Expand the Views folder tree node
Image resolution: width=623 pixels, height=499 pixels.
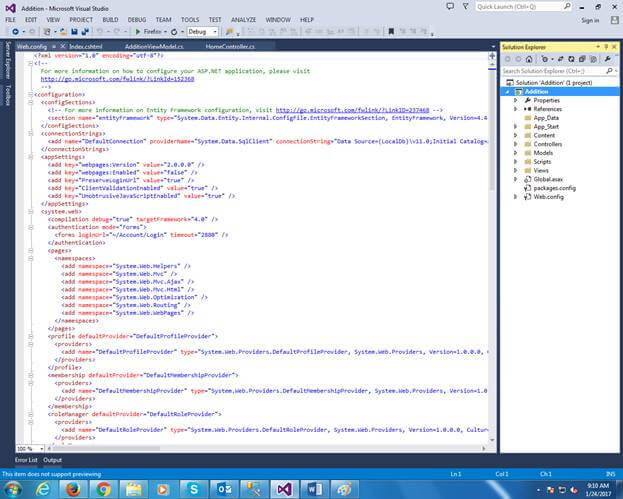tap(516, 170)
